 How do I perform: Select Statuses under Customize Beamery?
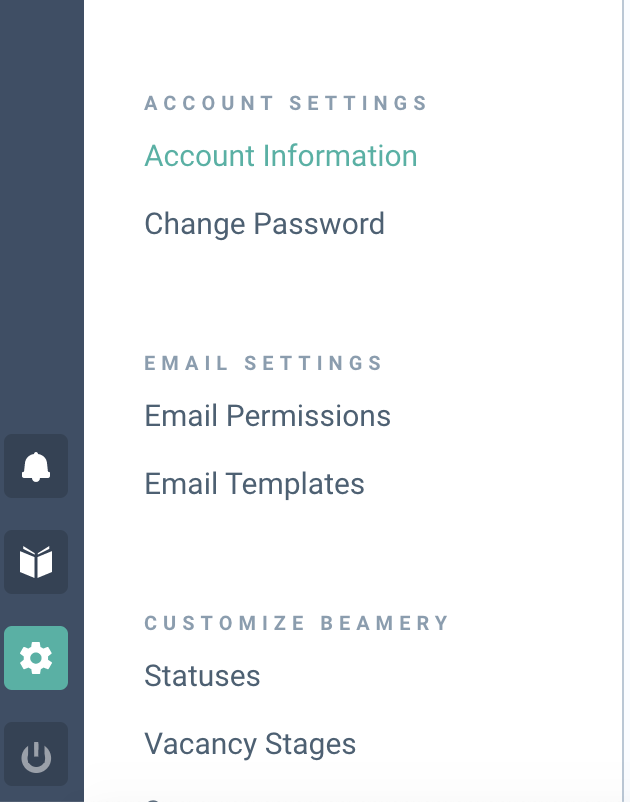202,676
